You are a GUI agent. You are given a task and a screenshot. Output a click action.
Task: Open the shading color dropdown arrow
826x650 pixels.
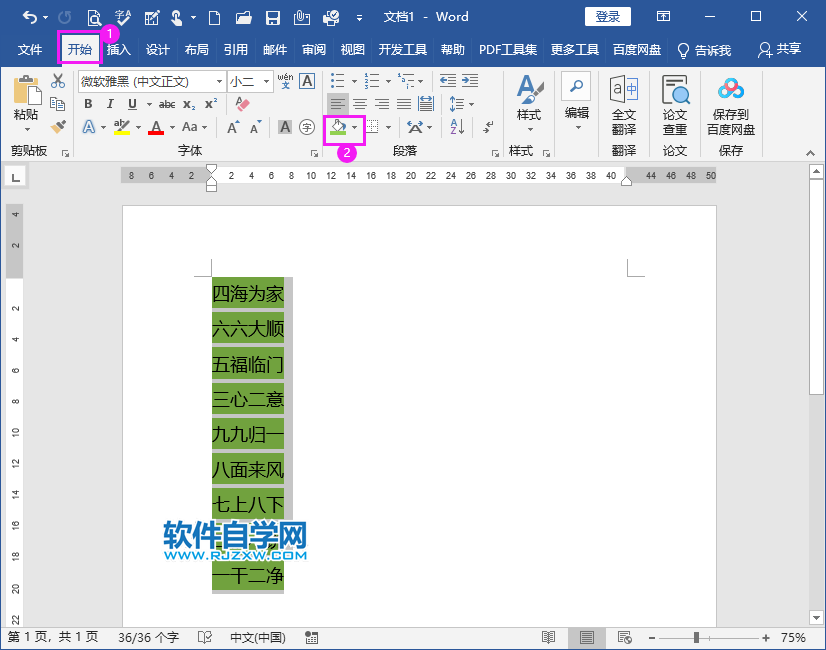click(x=355, y=127)
